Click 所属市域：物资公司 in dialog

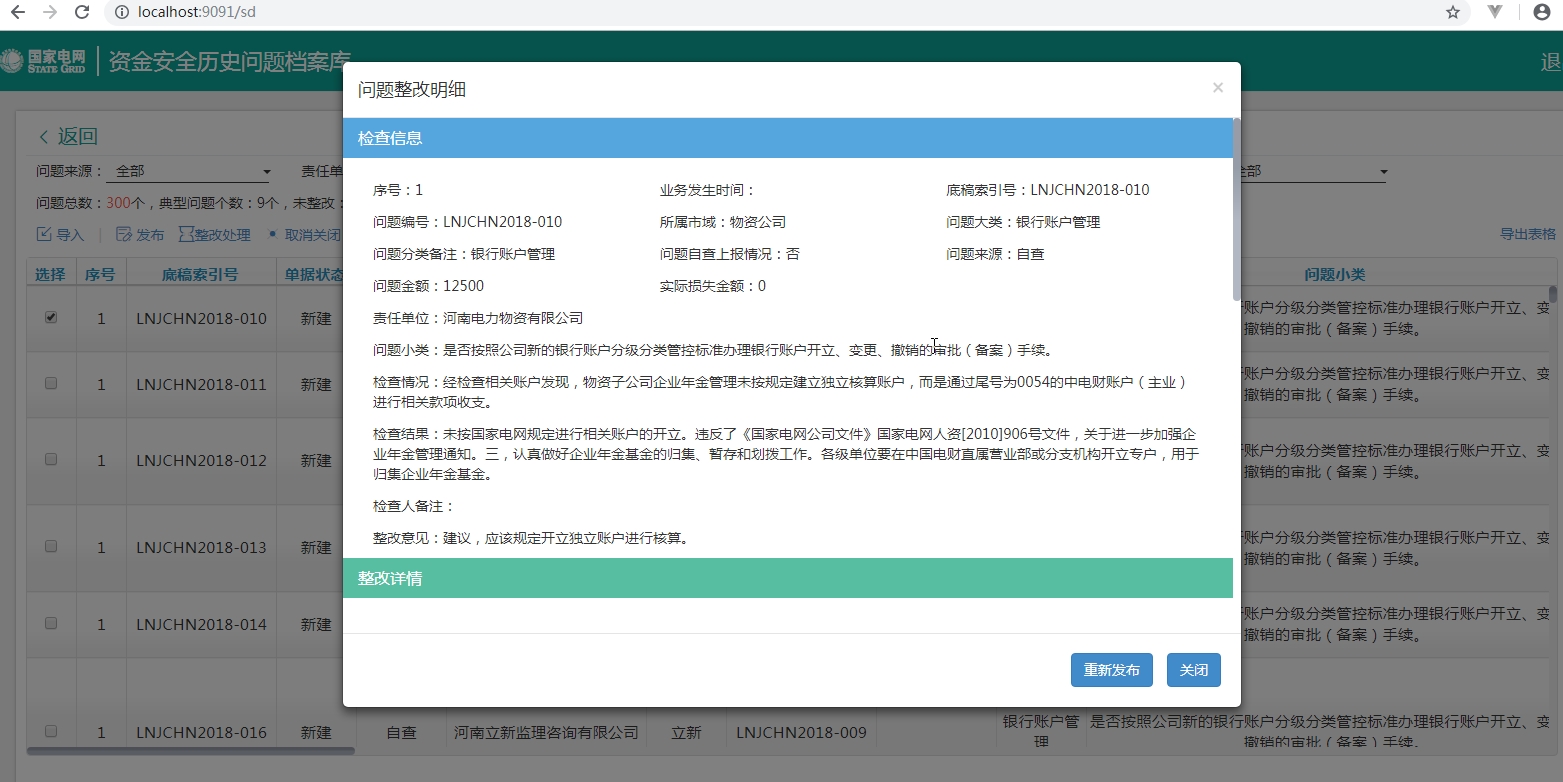click(723, 222)
